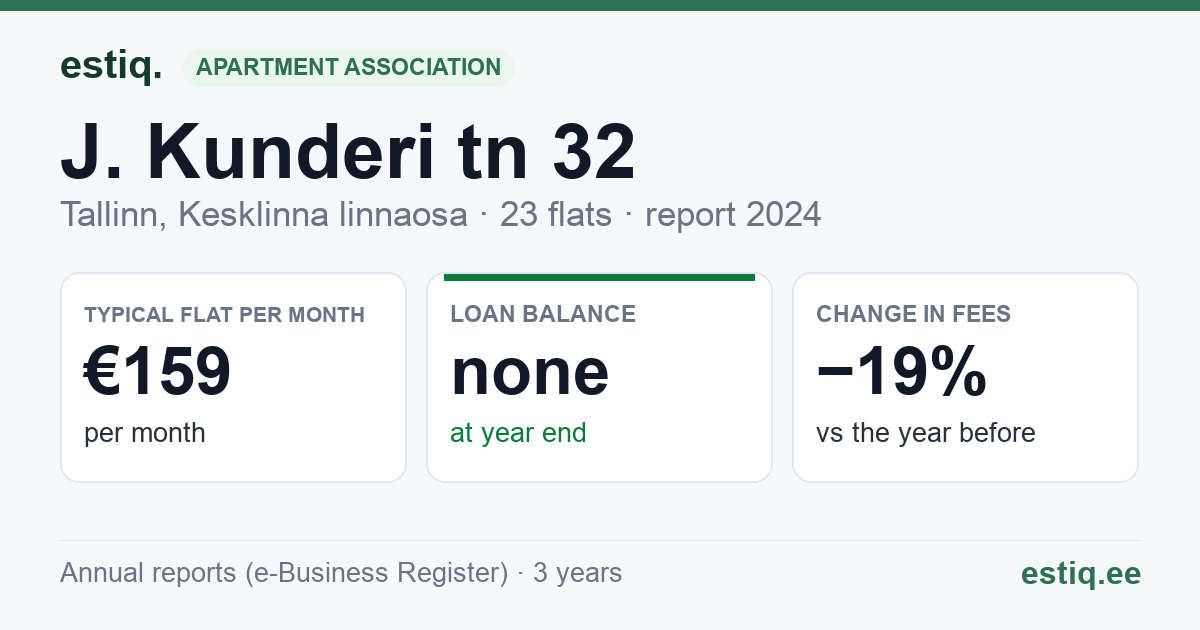
Task: Click the TYPICAL FLAT PER MONTH label
Action: click(x=225, y=315)
